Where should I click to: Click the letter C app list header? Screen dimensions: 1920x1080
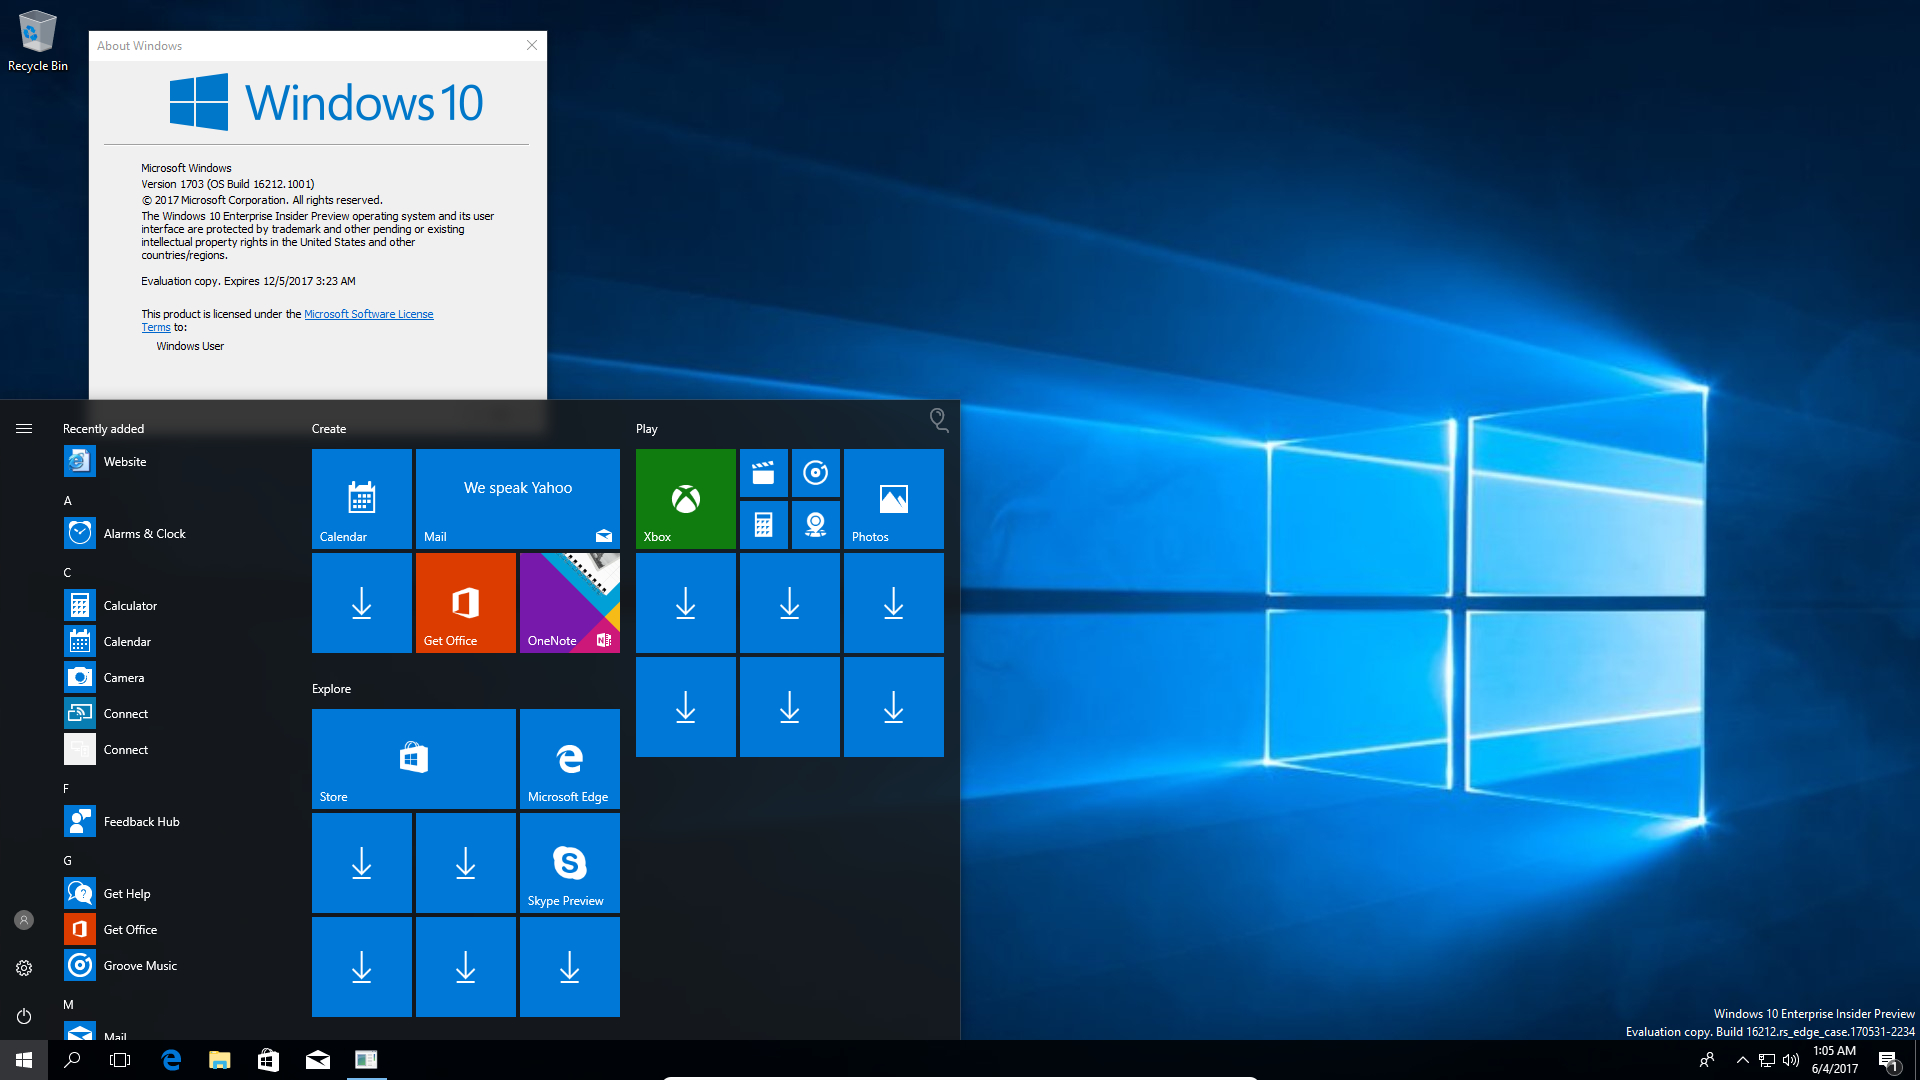pyautogui.click(x=68, y=573)
